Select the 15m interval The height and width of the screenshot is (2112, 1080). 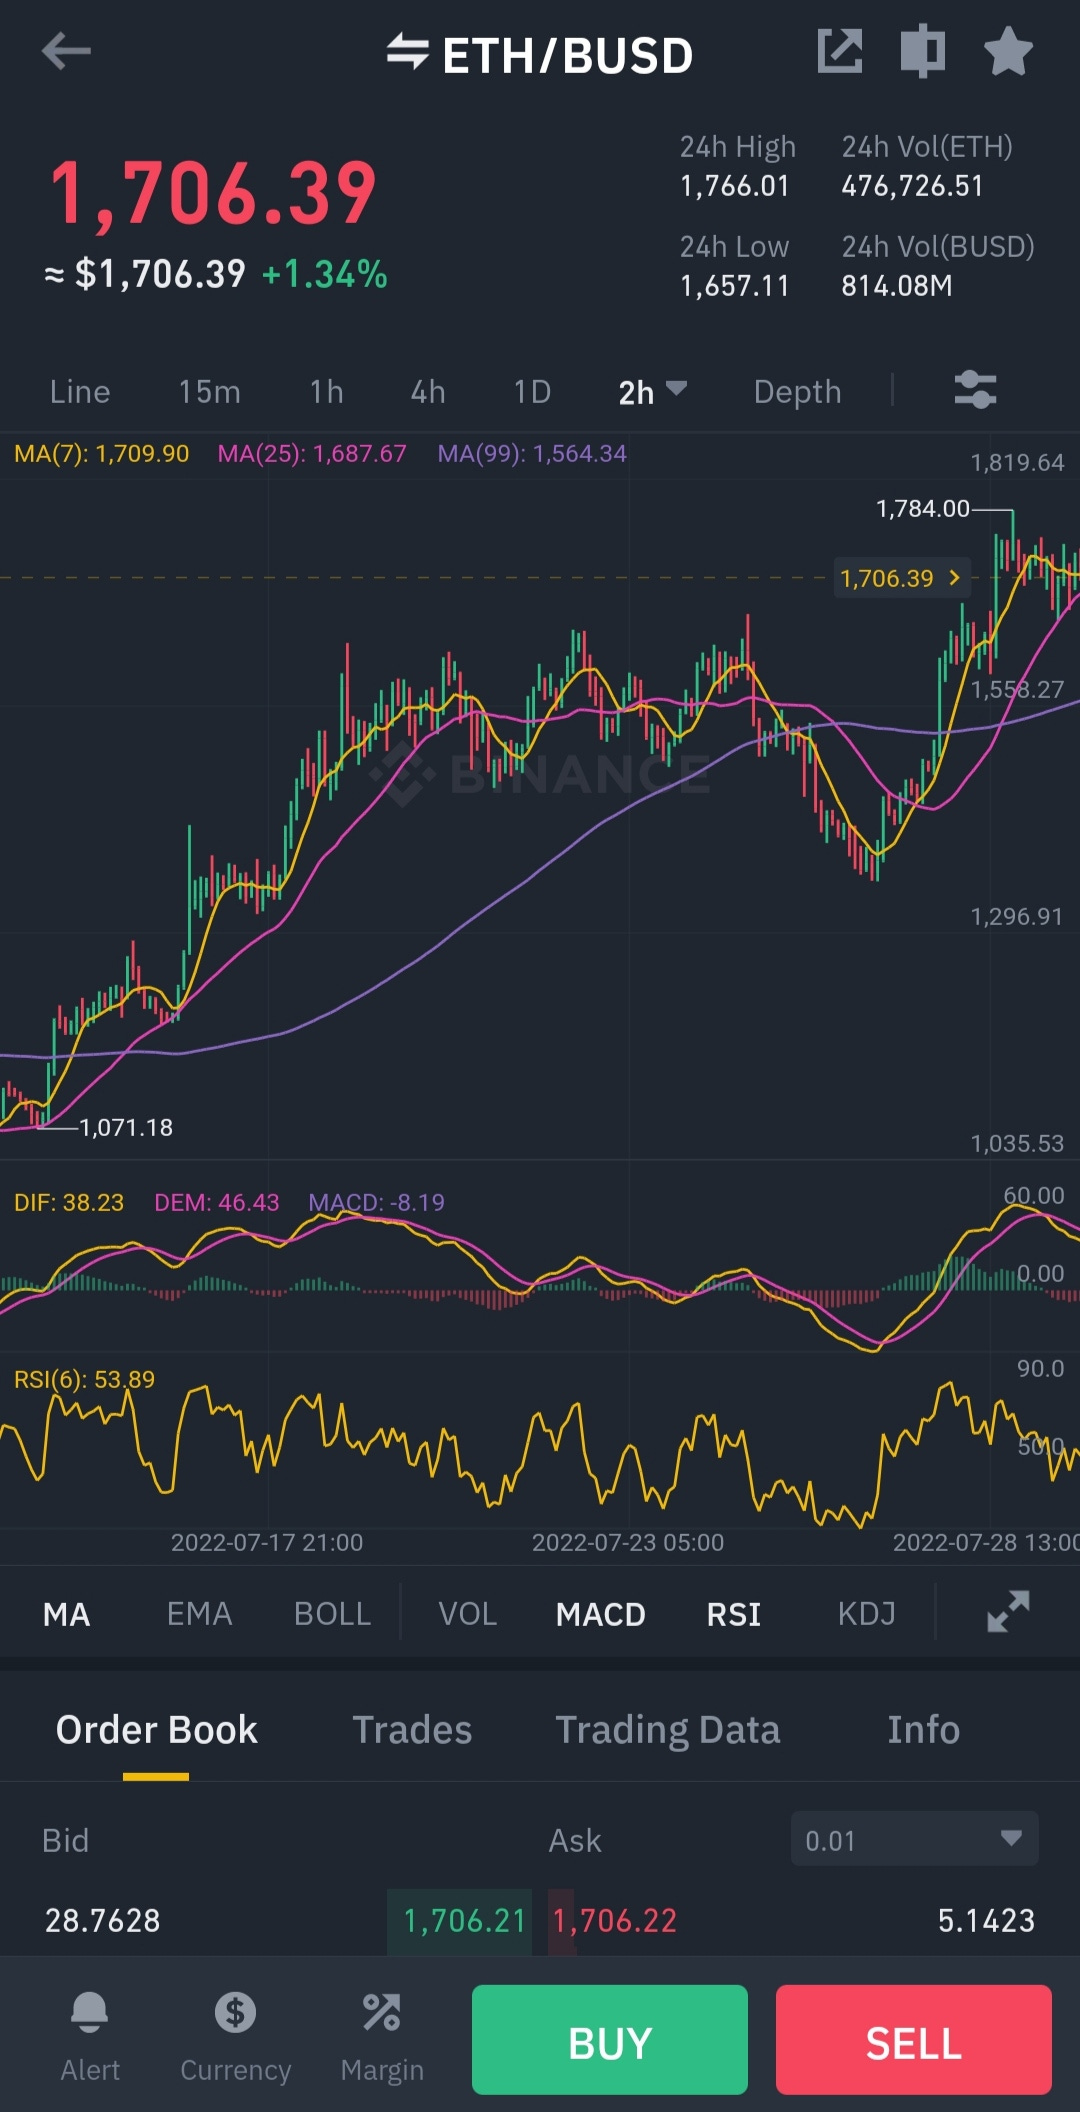point(210,392)
